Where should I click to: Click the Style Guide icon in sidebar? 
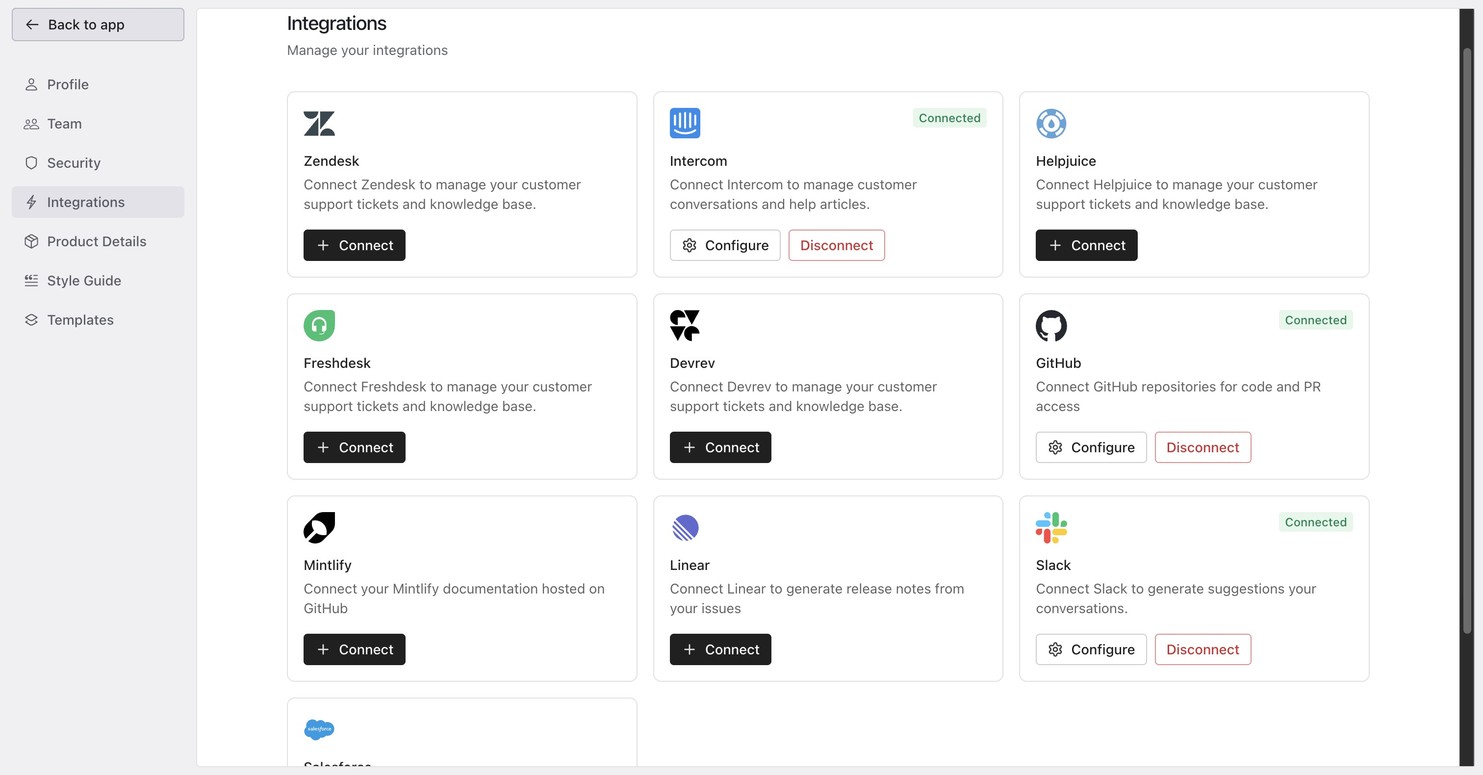pyautogui.click(x=31, y=281)
